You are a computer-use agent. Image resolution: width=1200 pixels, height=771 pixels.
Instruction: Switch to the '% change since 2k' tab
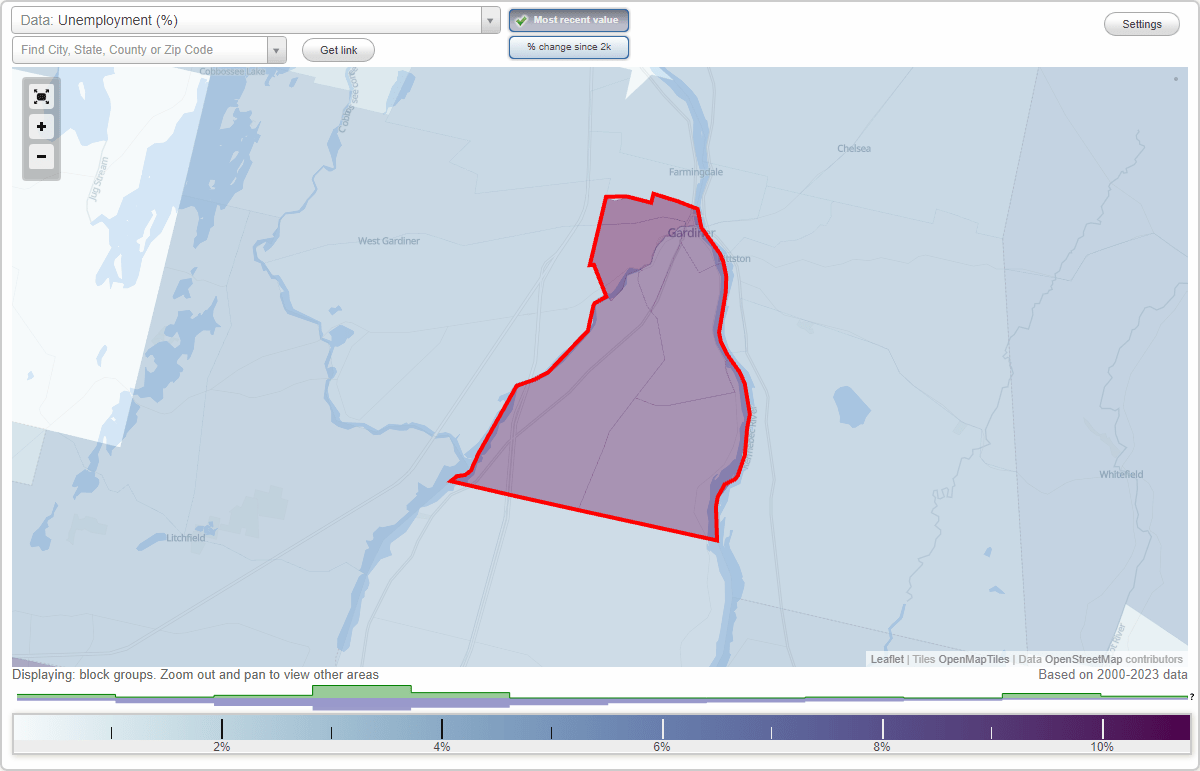[568, 46]
